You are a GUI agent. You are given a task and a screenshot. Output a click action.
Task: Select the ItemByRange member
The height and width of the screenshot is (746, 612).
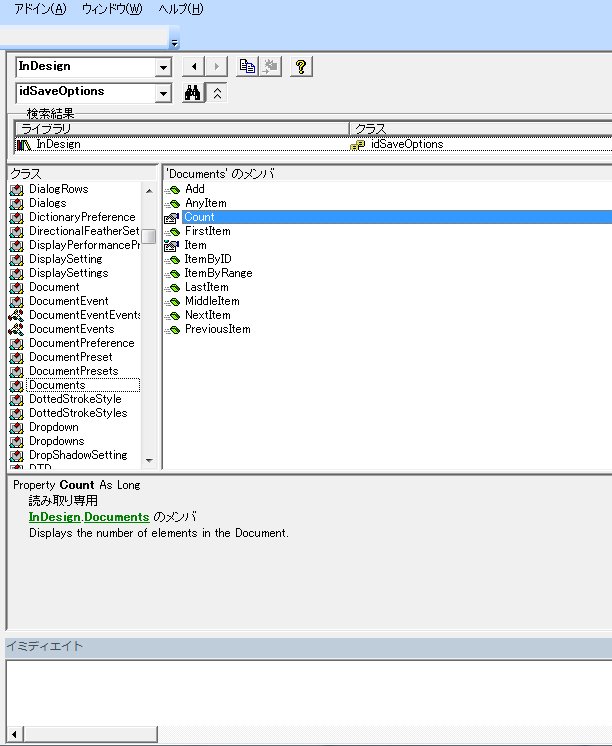218,273
